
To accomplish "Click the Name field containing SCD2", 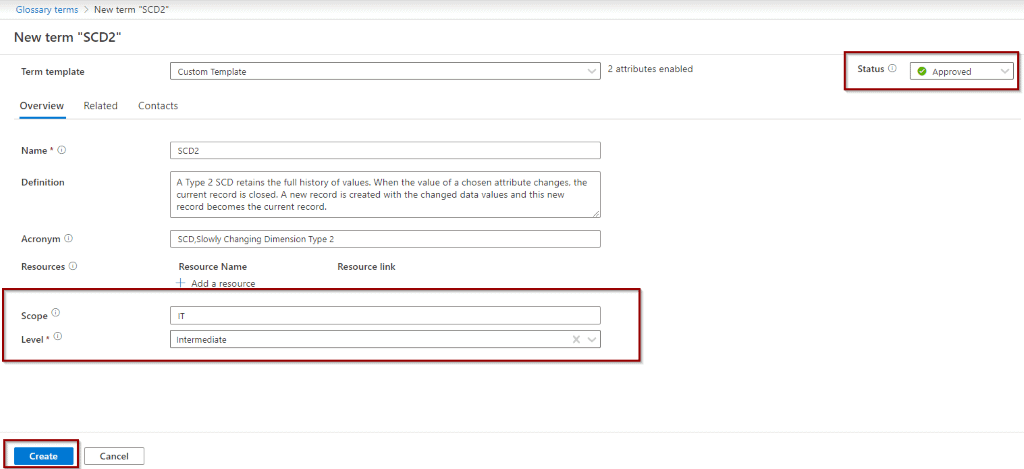I will (x=385, y=150).
